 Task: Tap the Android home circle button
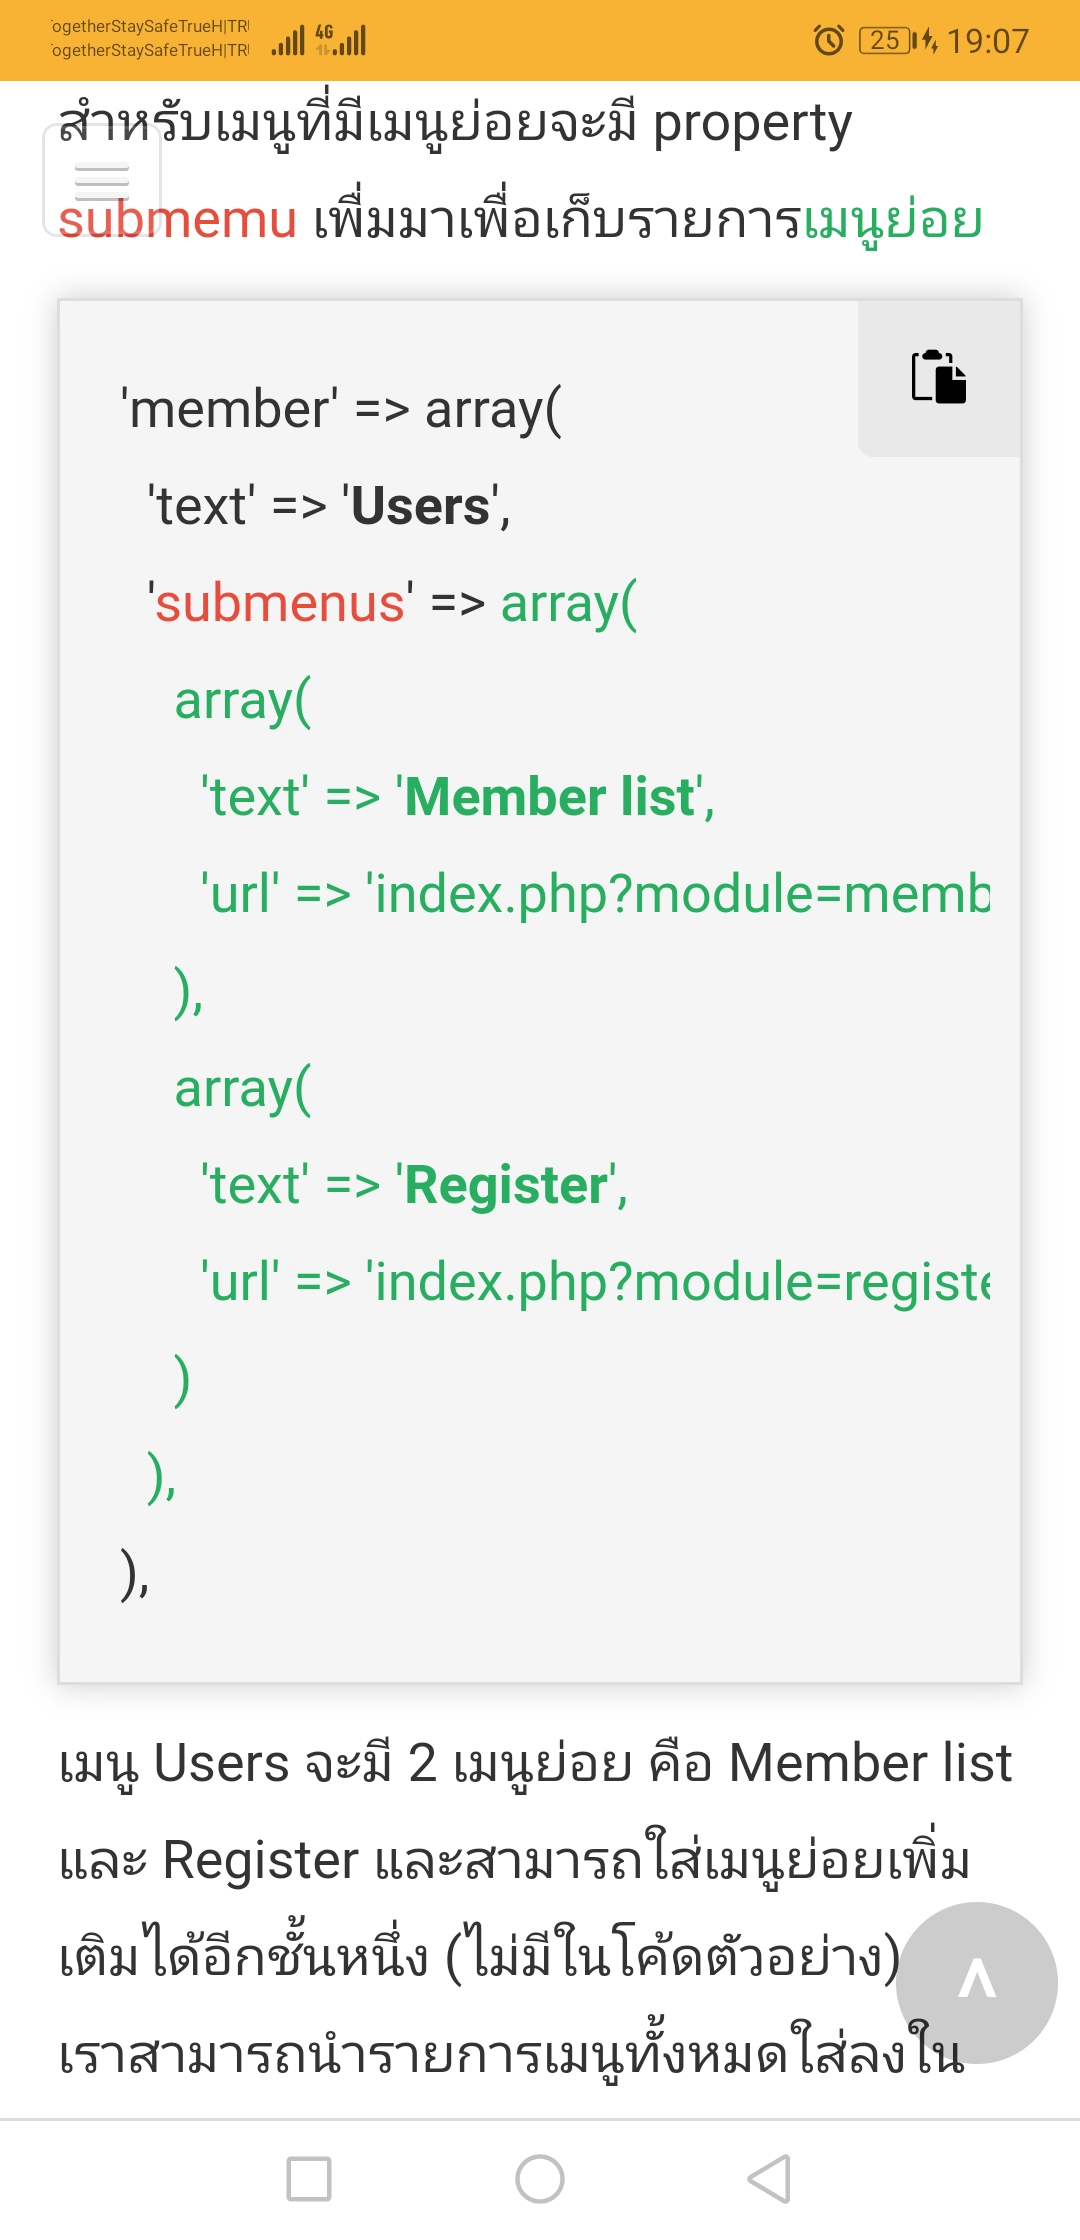(x=540, y=2179)
